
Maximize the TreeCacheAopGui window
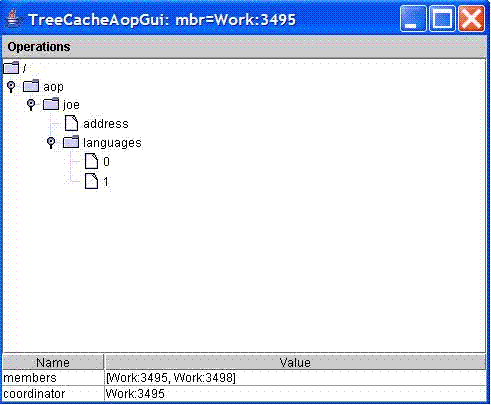(x=442, y=19)
